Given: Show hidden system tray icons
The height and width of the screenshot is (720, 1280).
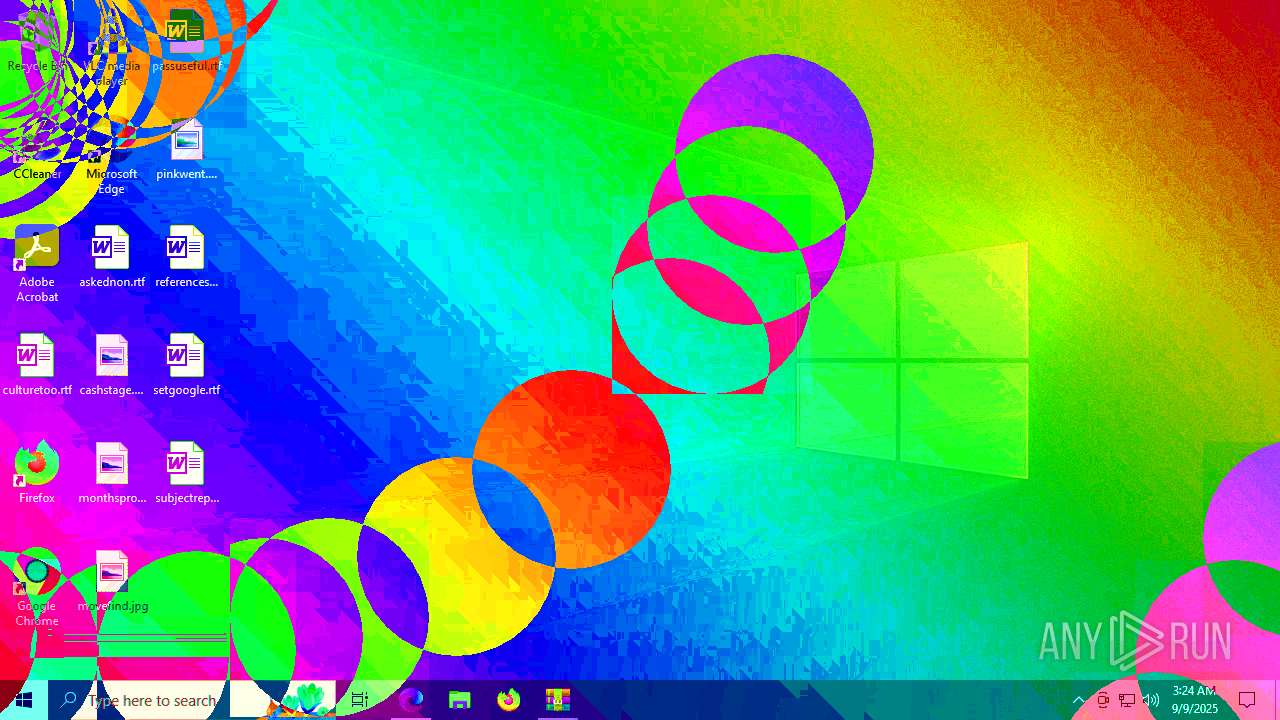Looking at the screenshot, I should coord(1078,700).
